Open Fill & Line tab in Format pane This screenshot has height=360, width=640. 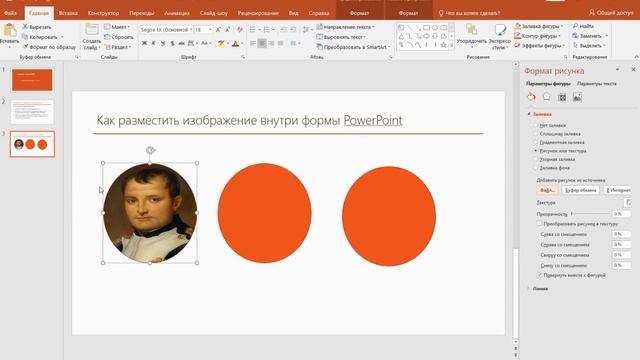coord(531,97)
